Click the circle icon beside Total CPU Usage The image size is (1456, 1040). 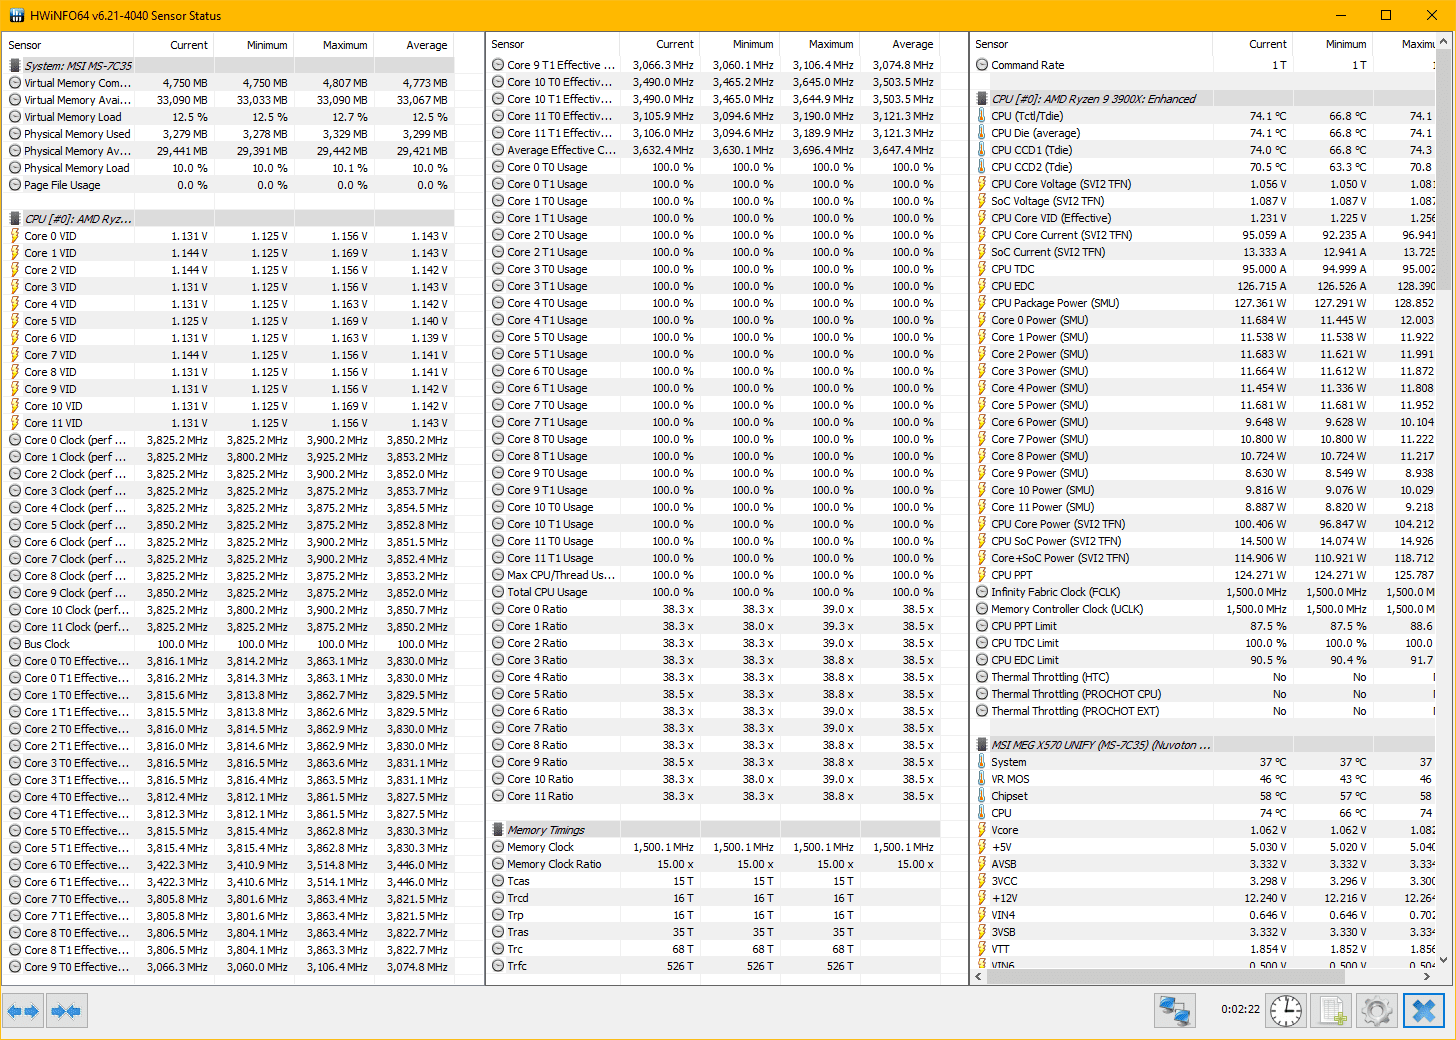pos(498,592)
